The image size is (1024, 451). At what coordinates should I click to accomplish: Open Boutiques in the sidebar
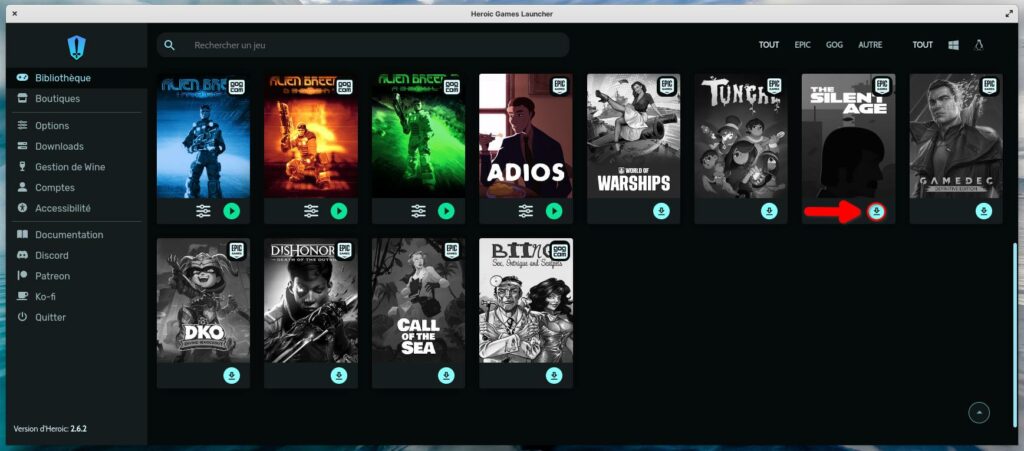(57, 99)
